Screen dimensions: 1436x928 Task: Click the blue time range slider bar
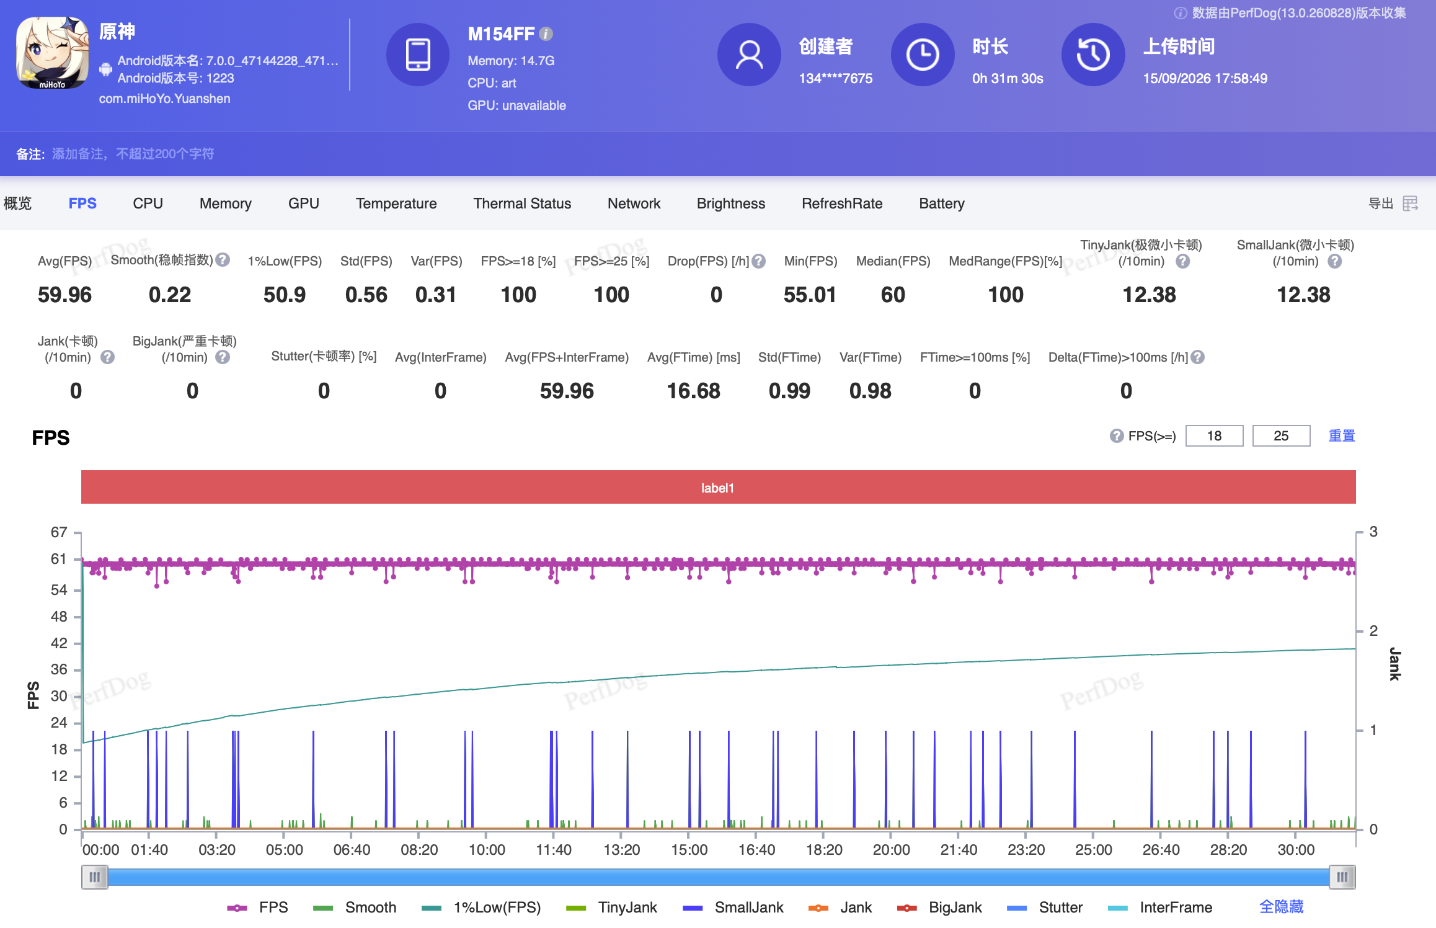coord(718,877)
